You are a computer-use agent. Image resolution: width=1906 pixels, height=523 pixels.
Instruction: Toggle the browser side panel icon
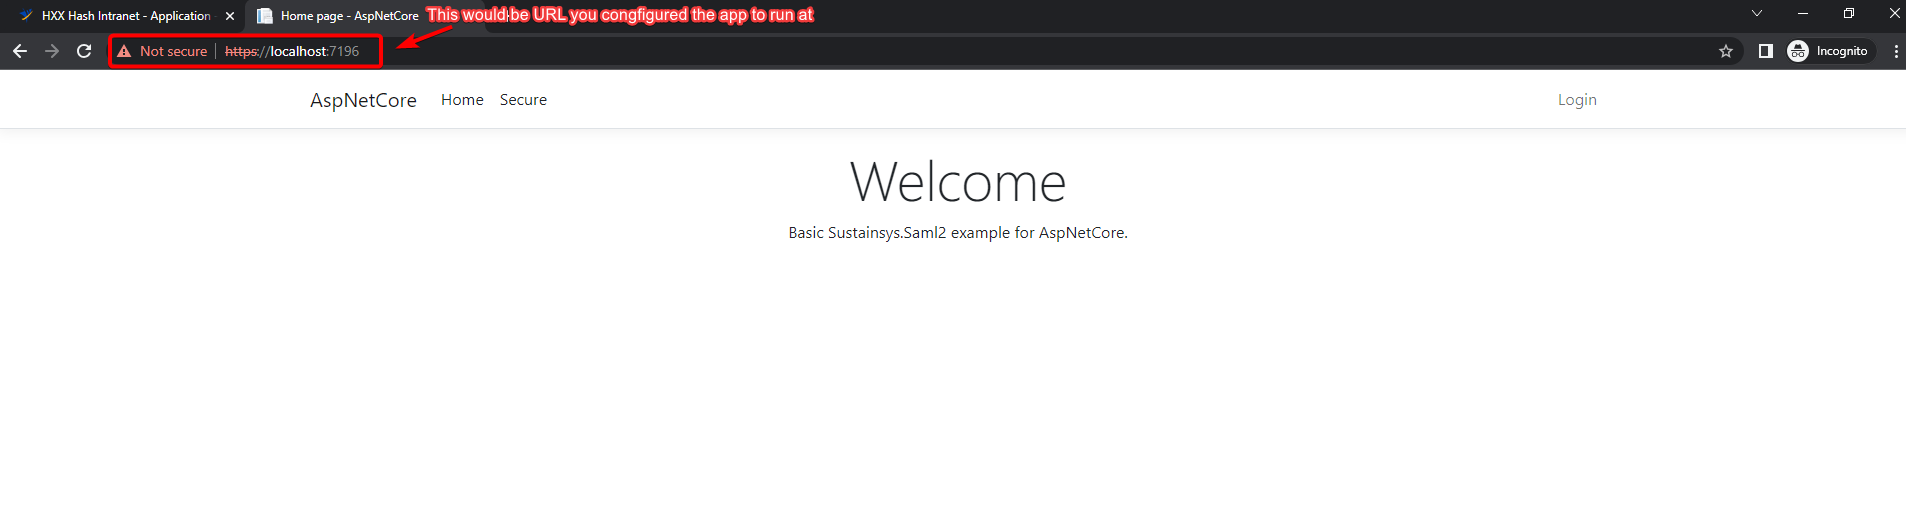tap(1766, 51)
